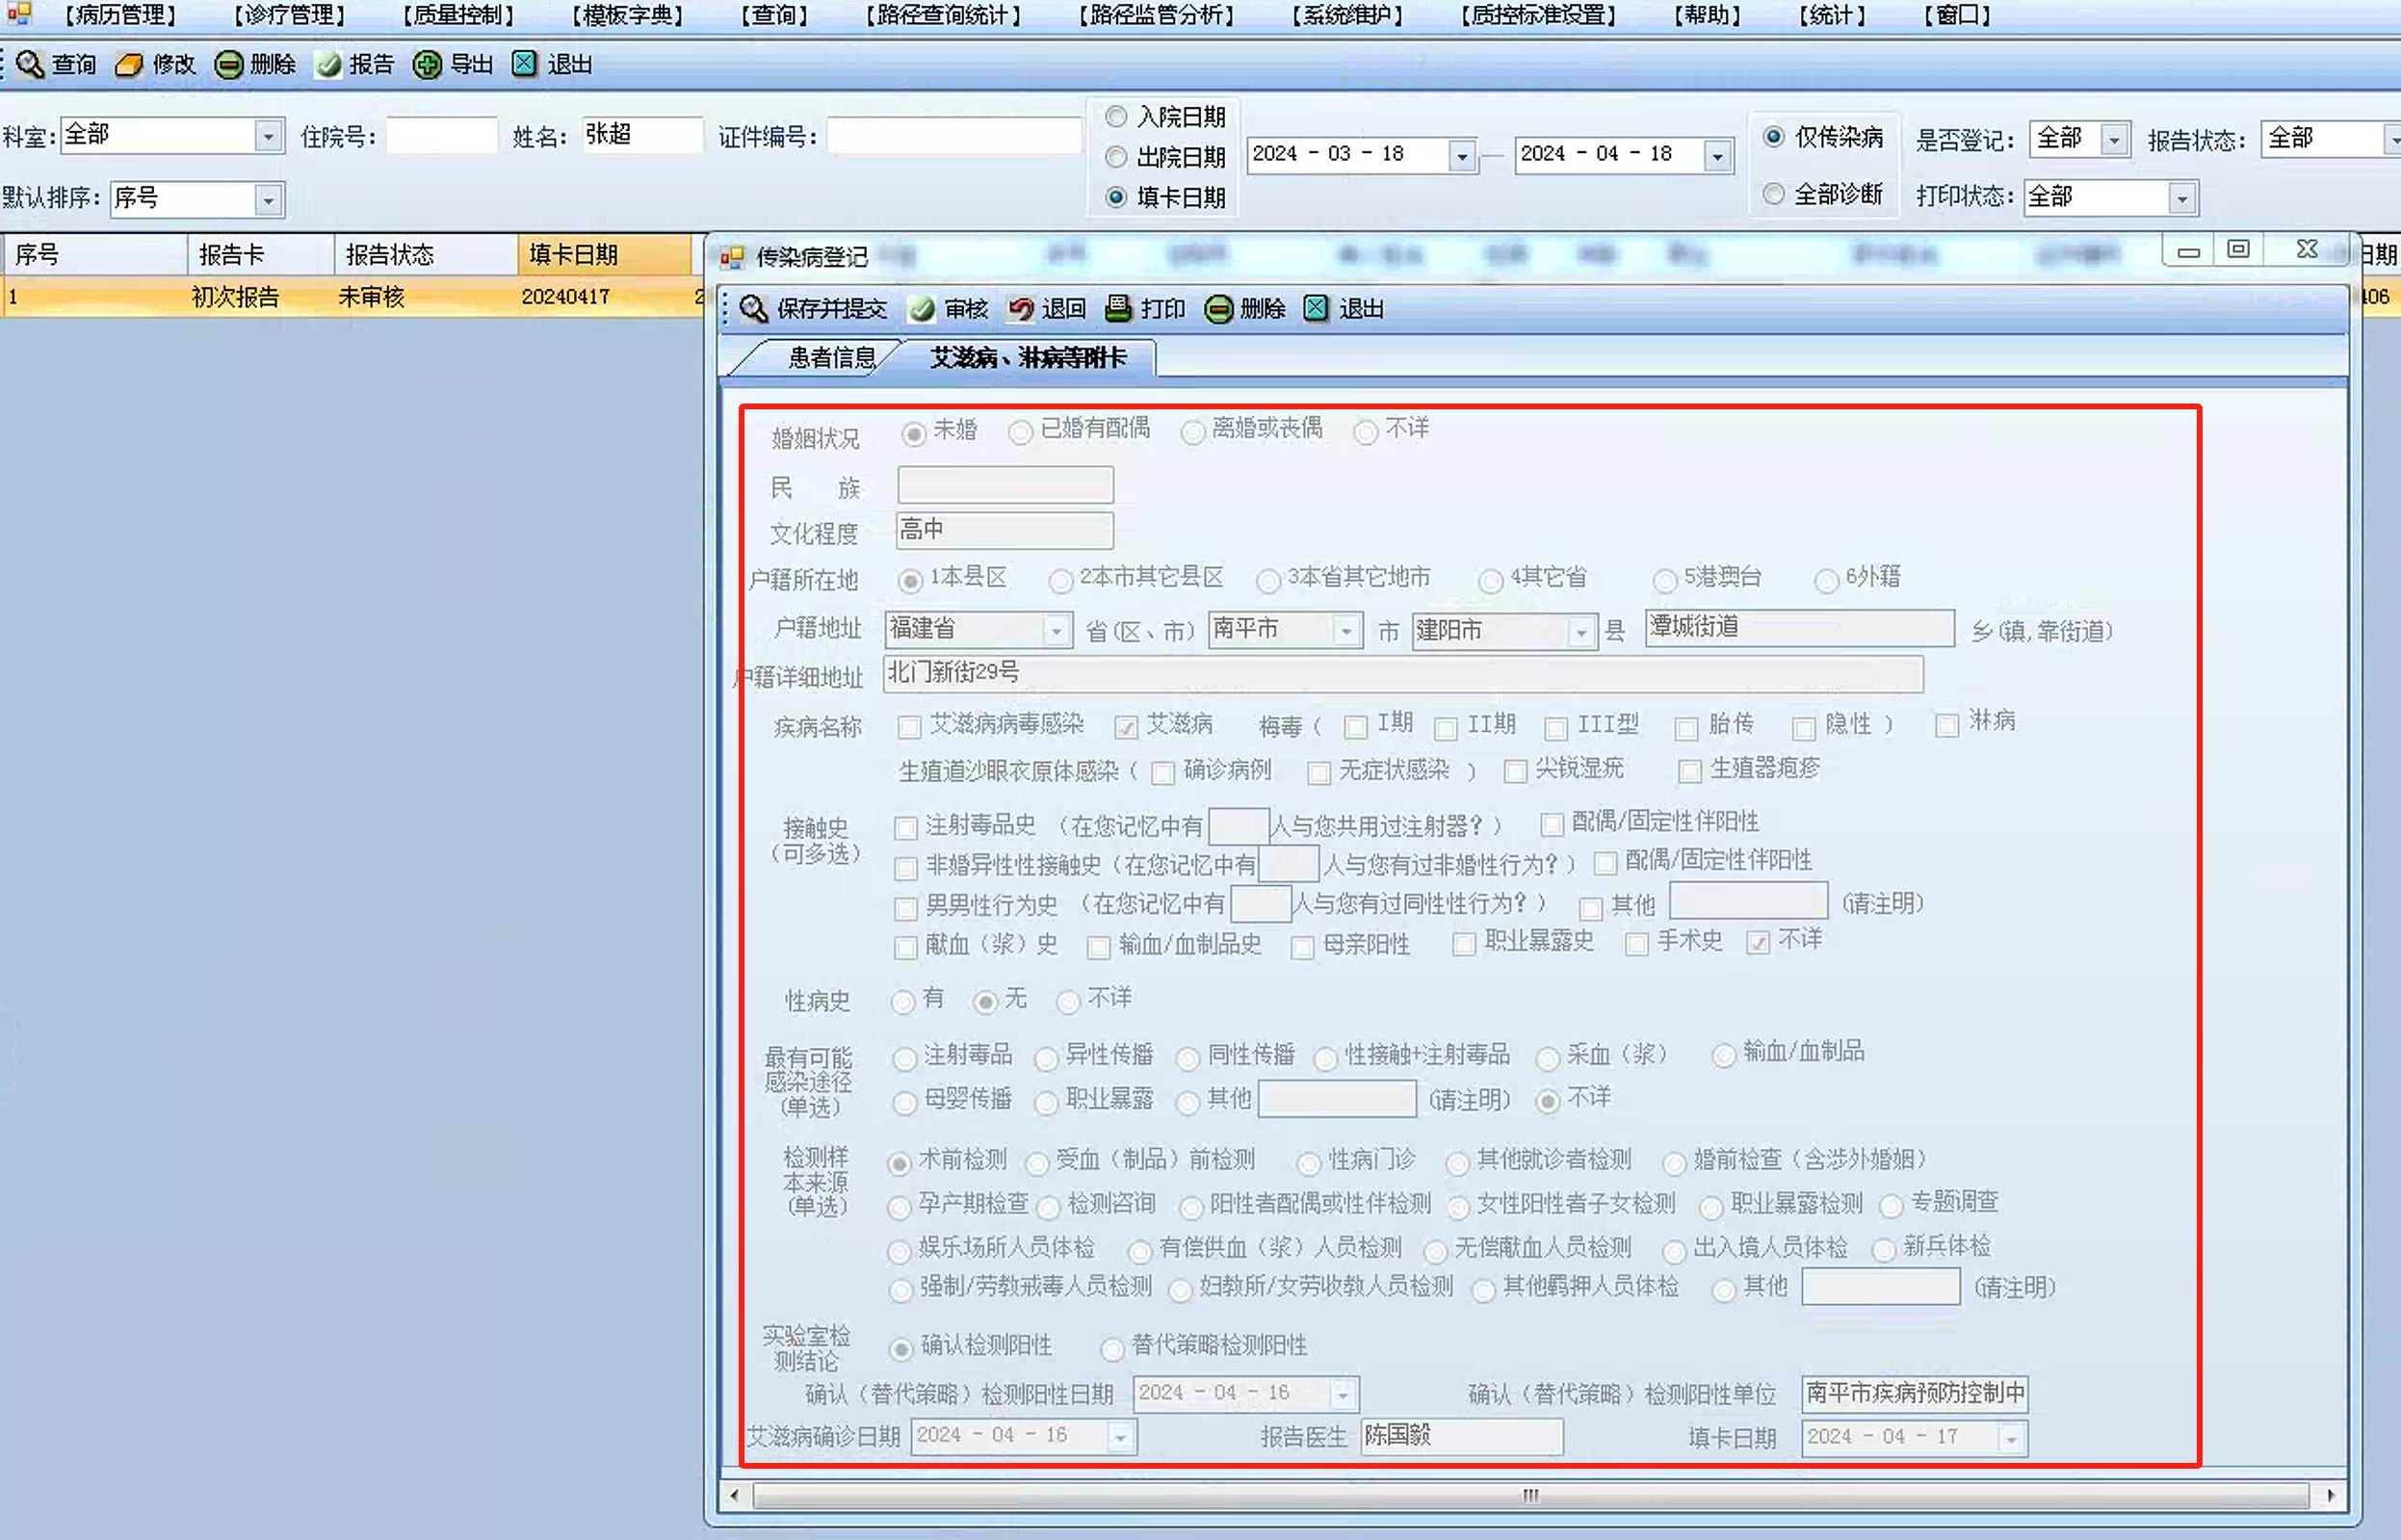Click the 姓名 input field
The height and width of the screenshot is (1540, 2401).
point(642,135)
